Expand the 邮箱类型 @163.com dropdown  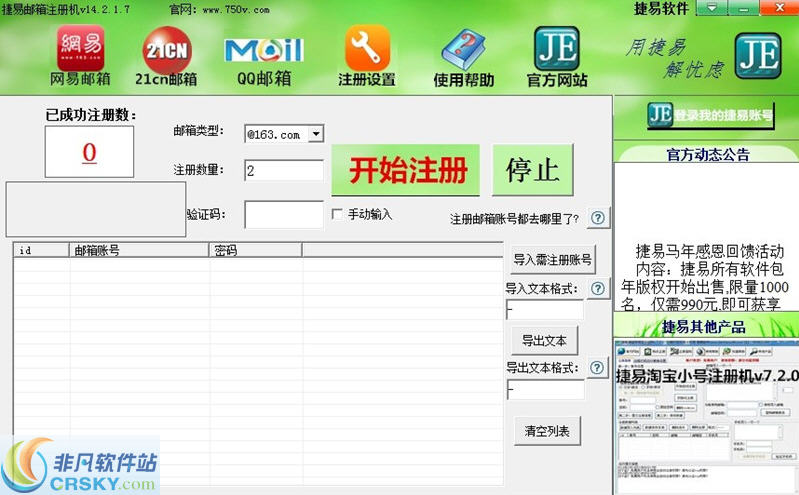pos(316,134)
